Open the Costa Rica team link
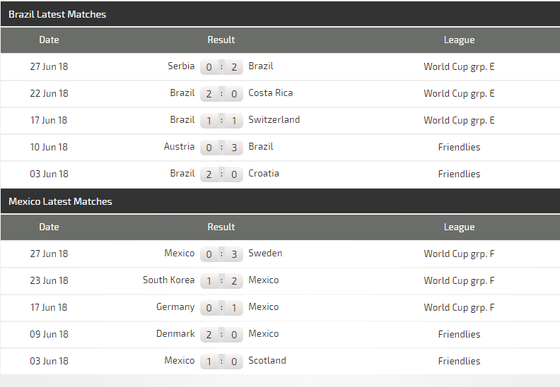 click(270, 93)
